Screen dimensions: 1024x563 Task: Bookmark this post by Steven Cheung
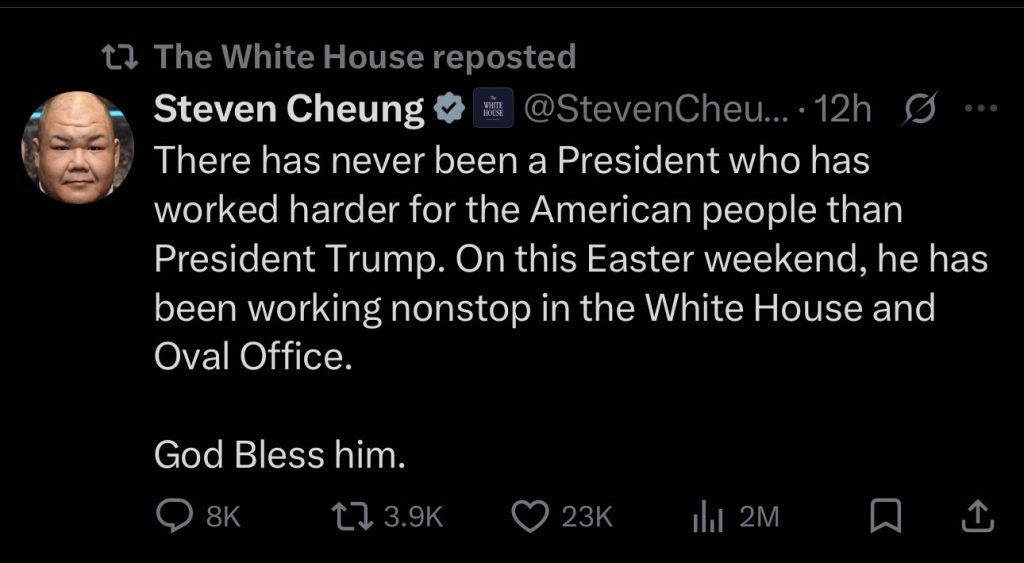tap(883, 516)
